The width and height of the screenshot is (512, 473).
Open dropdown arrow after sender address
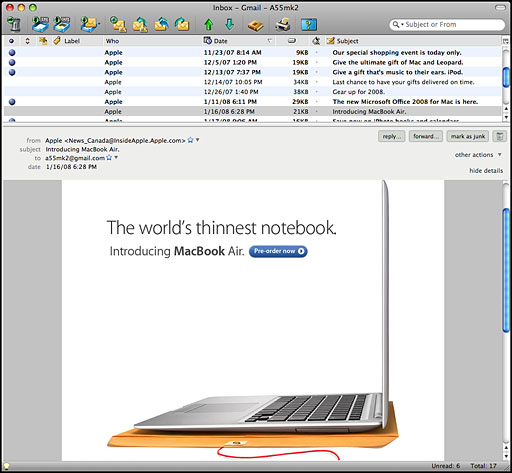tap(197, 140)
